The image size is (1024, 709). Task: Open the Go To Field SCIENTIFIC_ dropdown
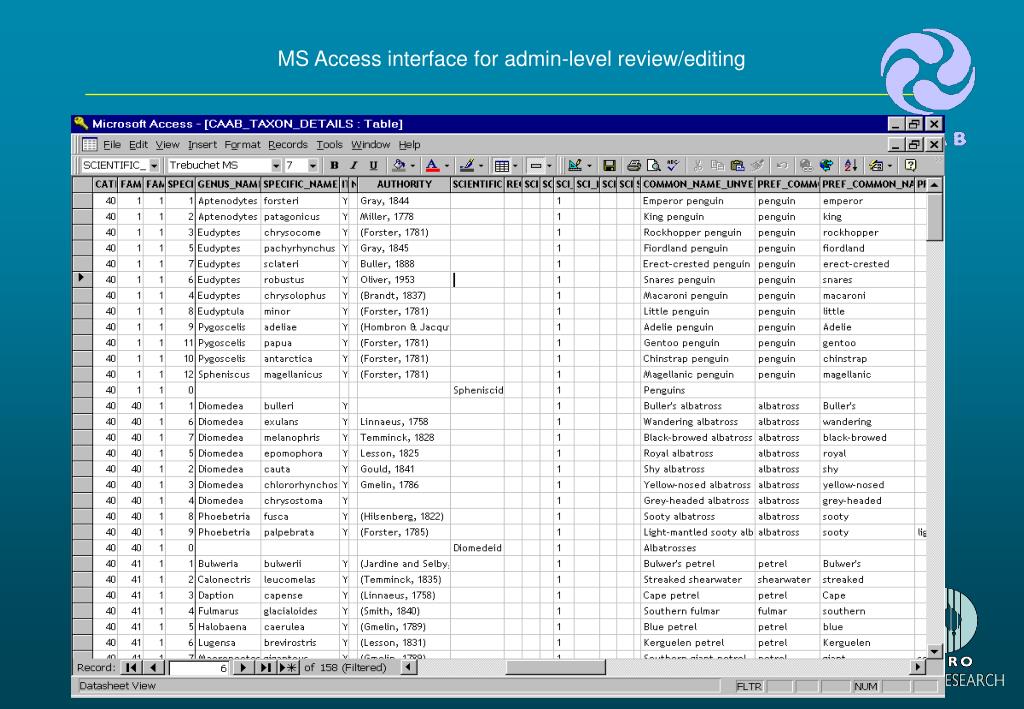[x=154, y=165]
